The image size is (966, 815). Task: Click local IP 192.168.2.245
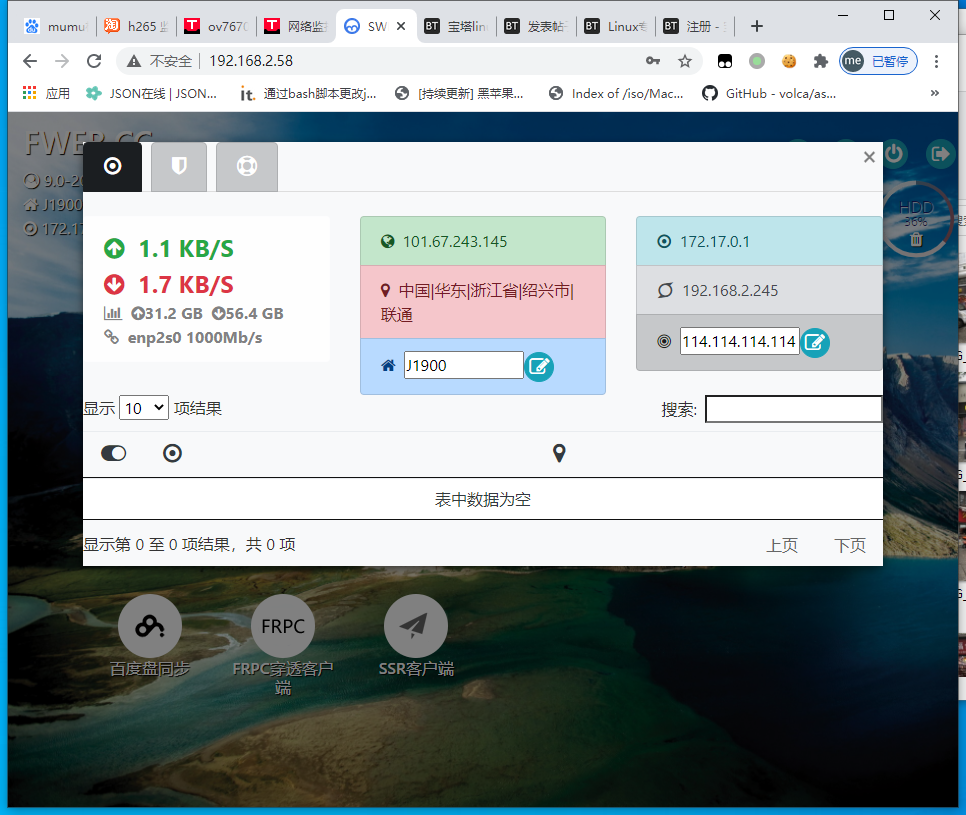coord(730,291)
